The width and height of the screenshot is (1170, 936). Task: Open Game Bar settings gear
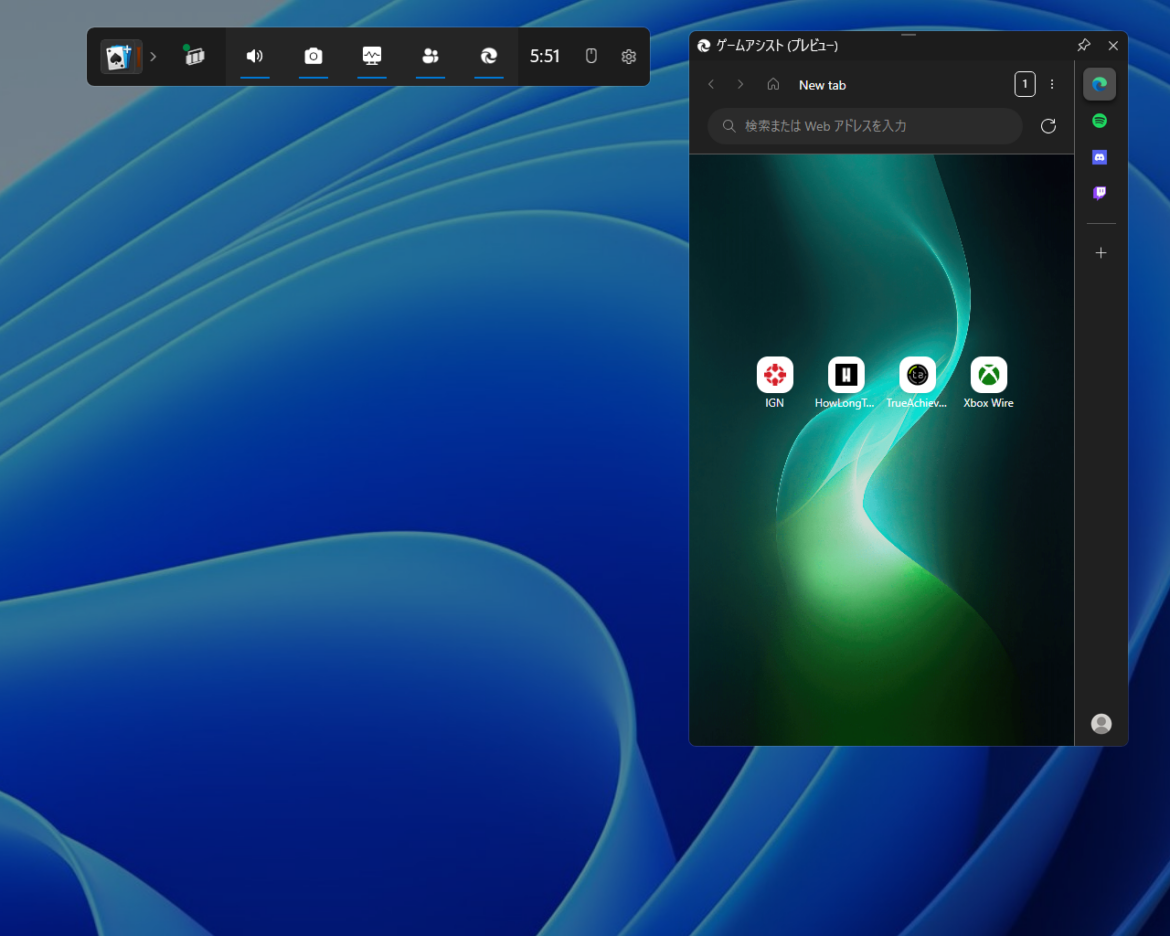(x=629, y=57)
